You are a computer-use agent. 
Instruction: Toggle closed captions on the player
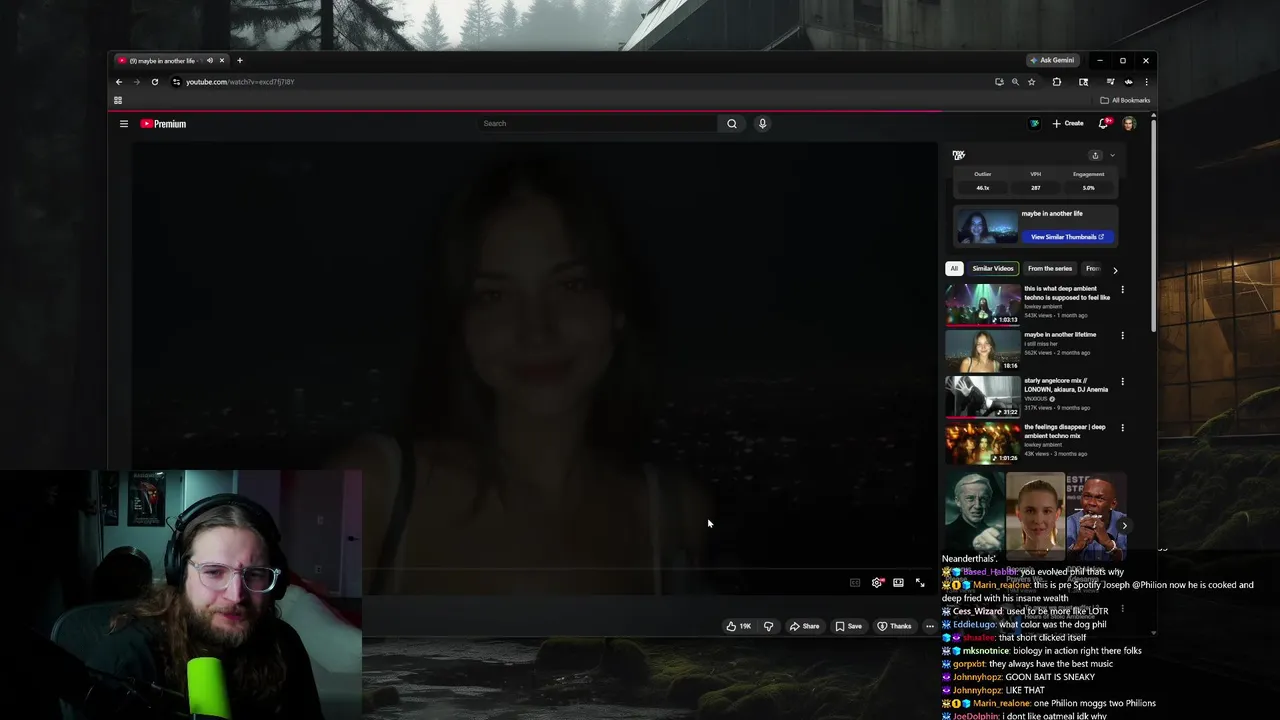pyautogui.click(x=855, y=583)
